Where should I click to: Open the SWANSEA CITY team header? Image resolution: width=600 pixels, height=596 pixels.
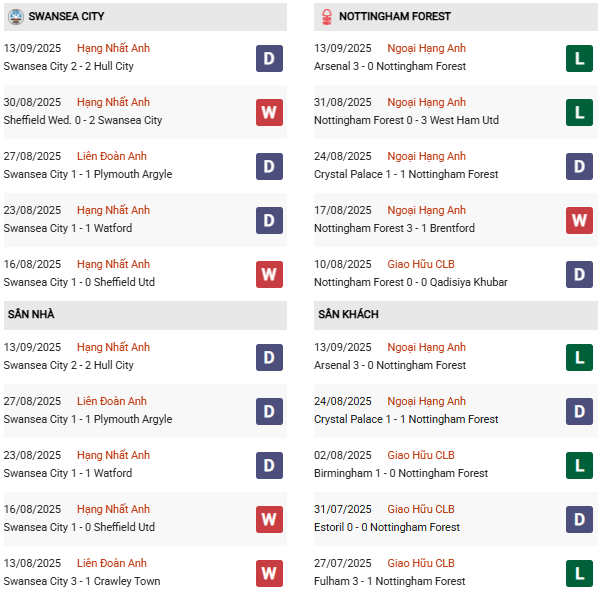pyautogui.click(x=66, y=17)
